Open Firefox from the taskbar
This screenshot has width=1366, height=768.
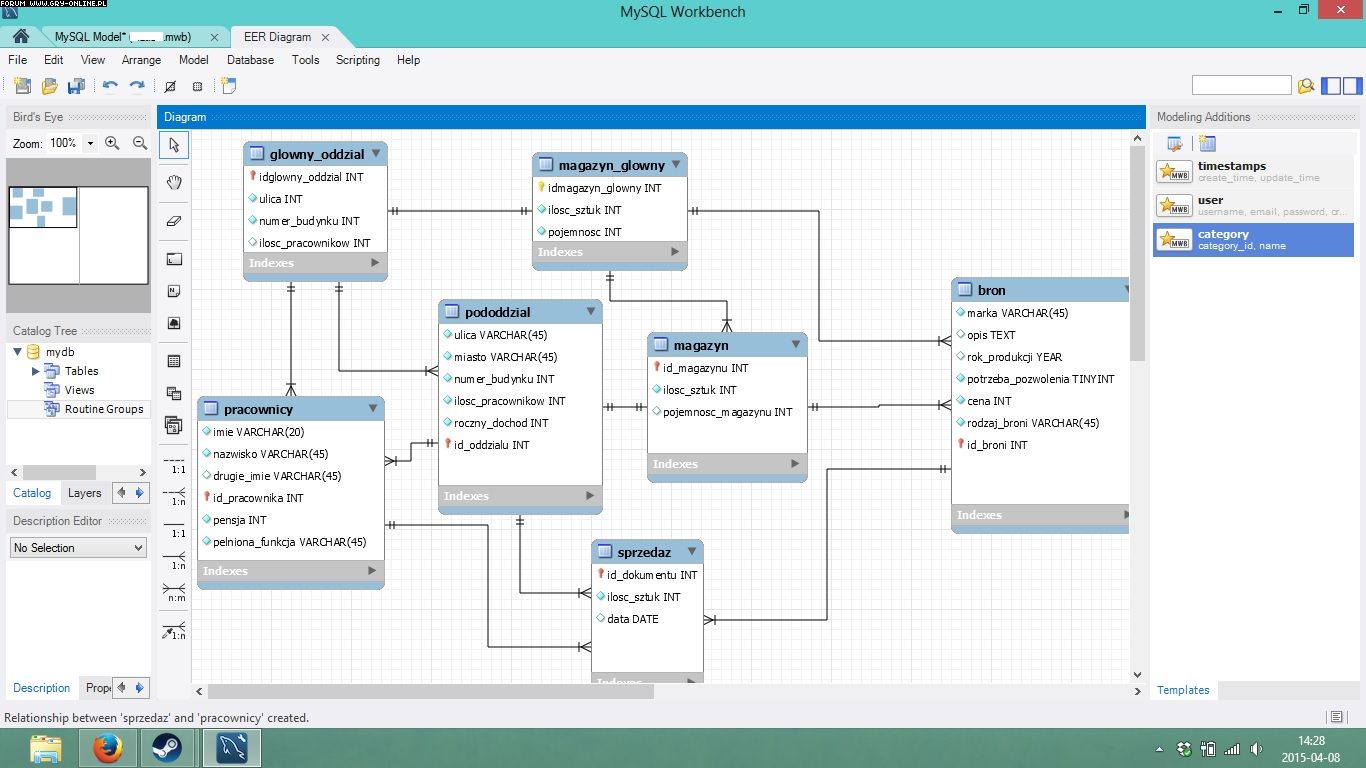[107, 748]
